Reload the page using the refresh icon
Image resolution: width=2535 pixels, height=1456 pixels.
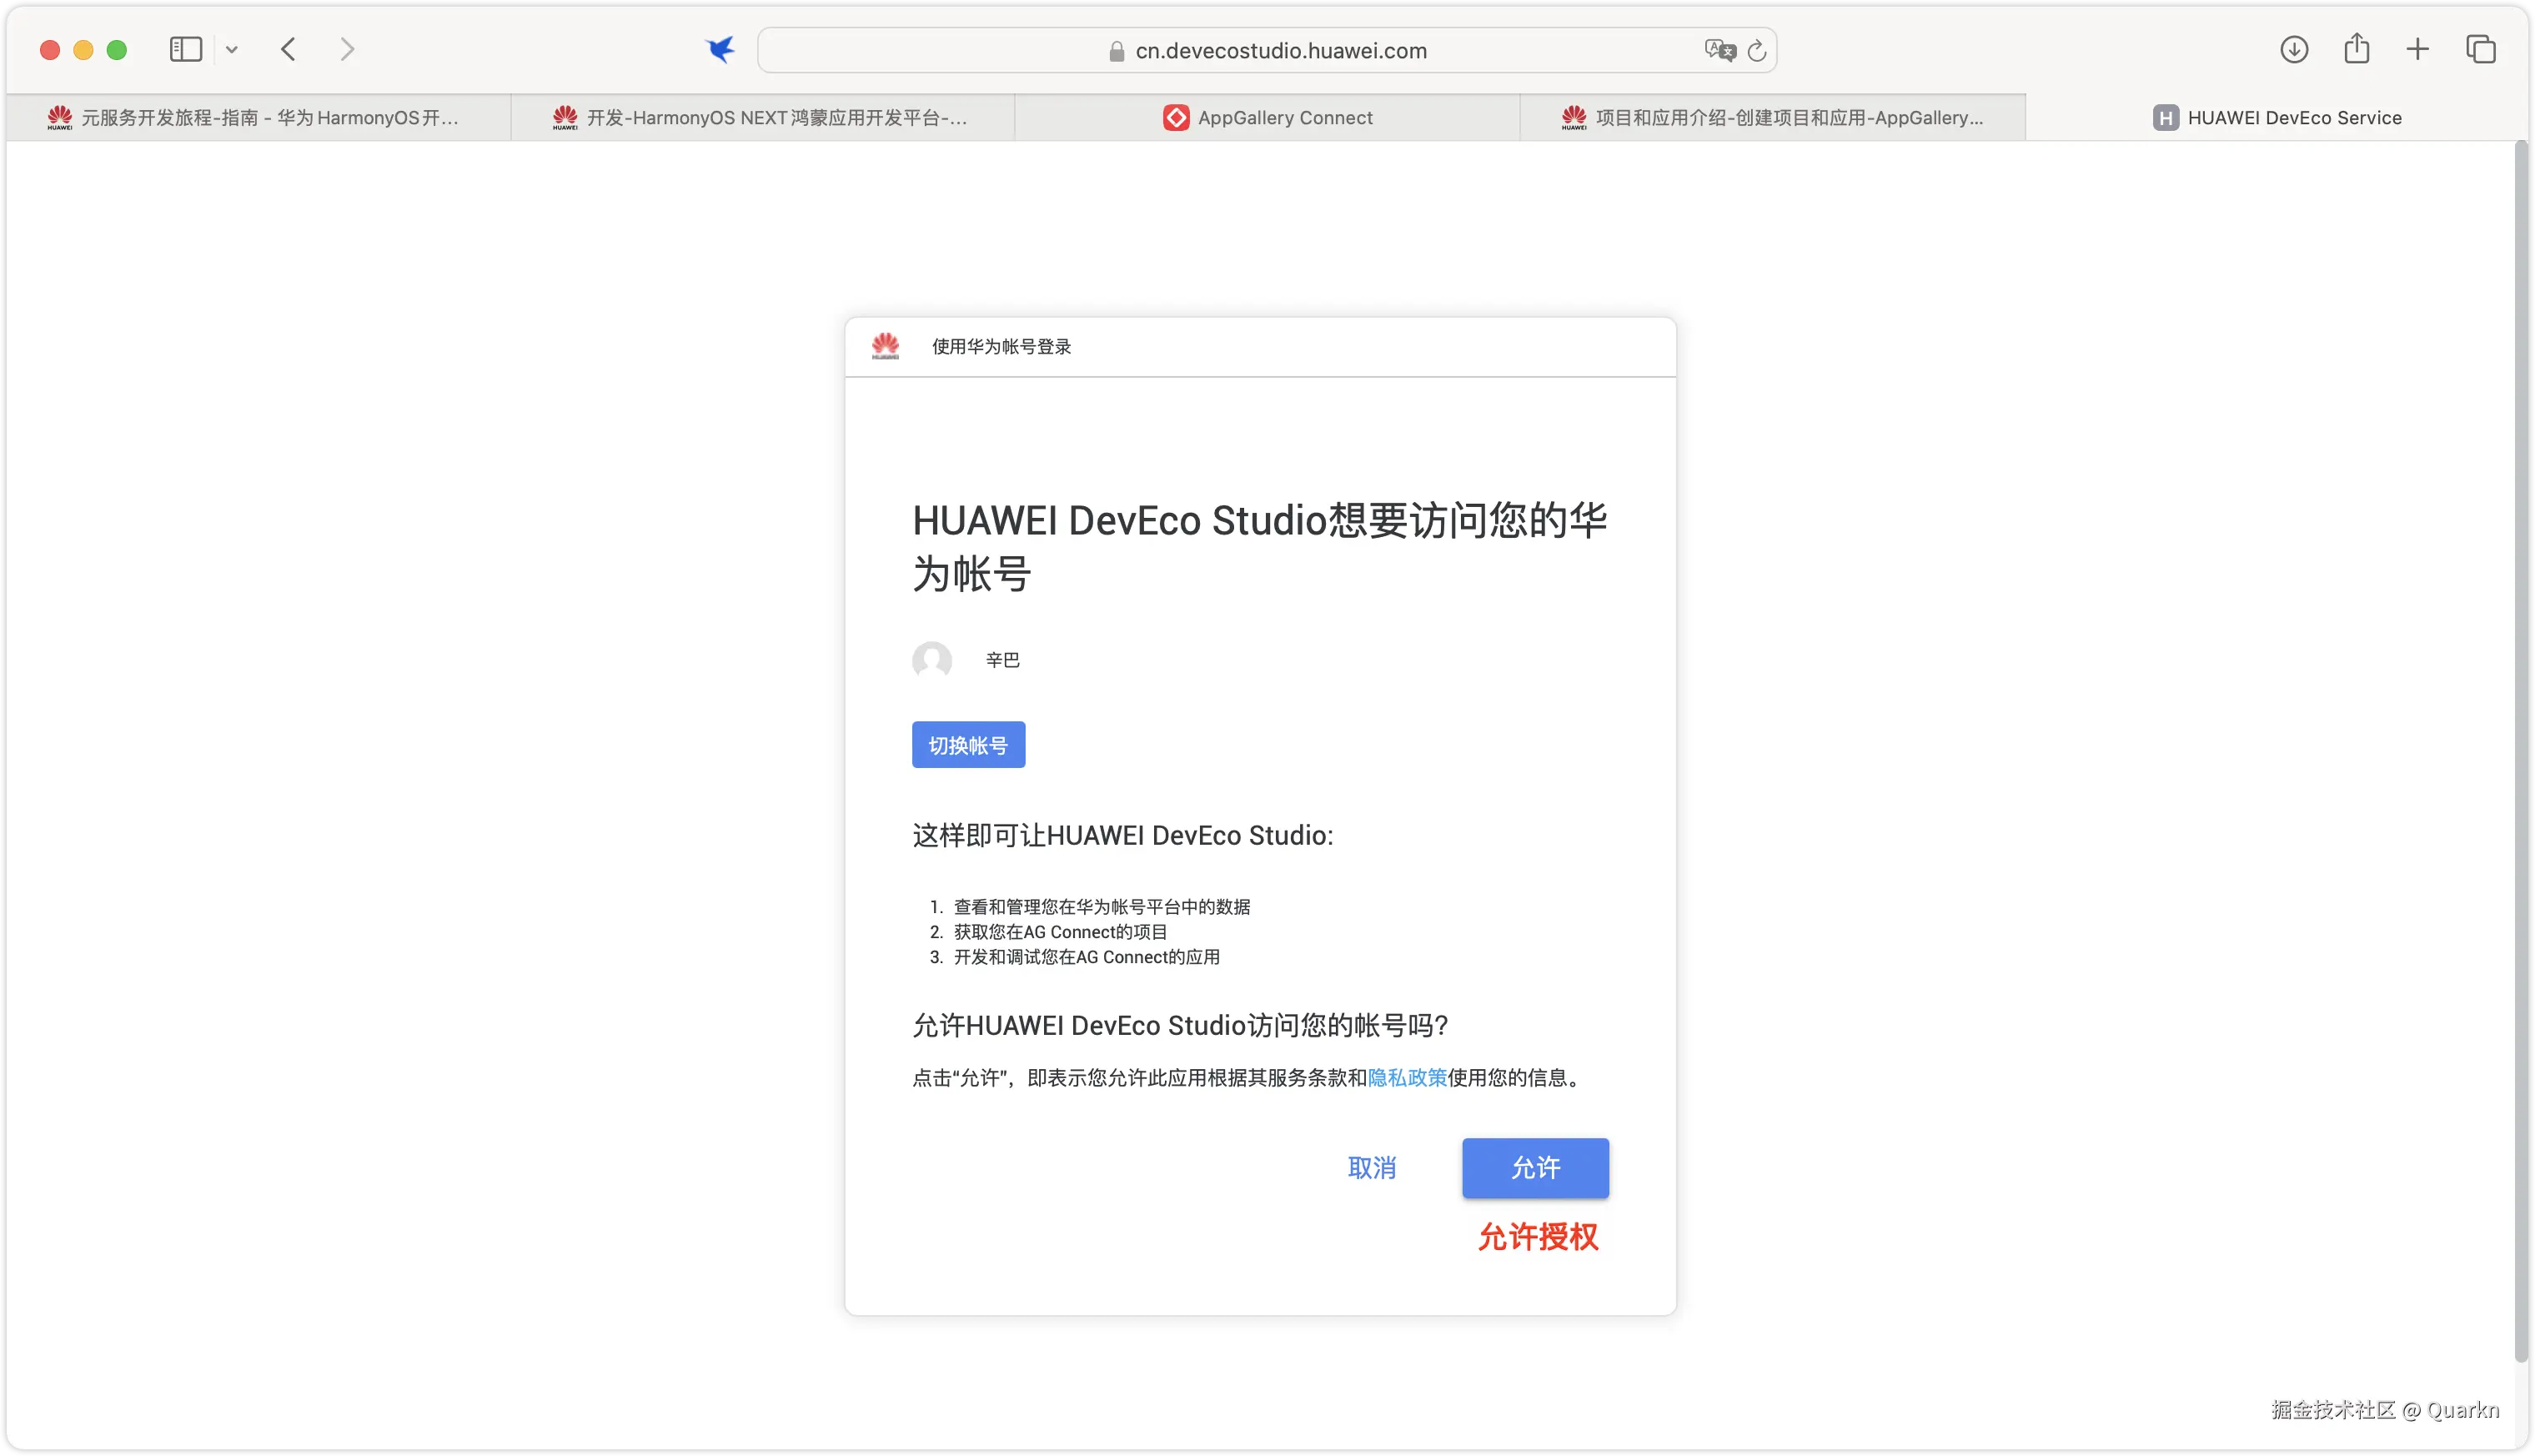[1757, 50]
